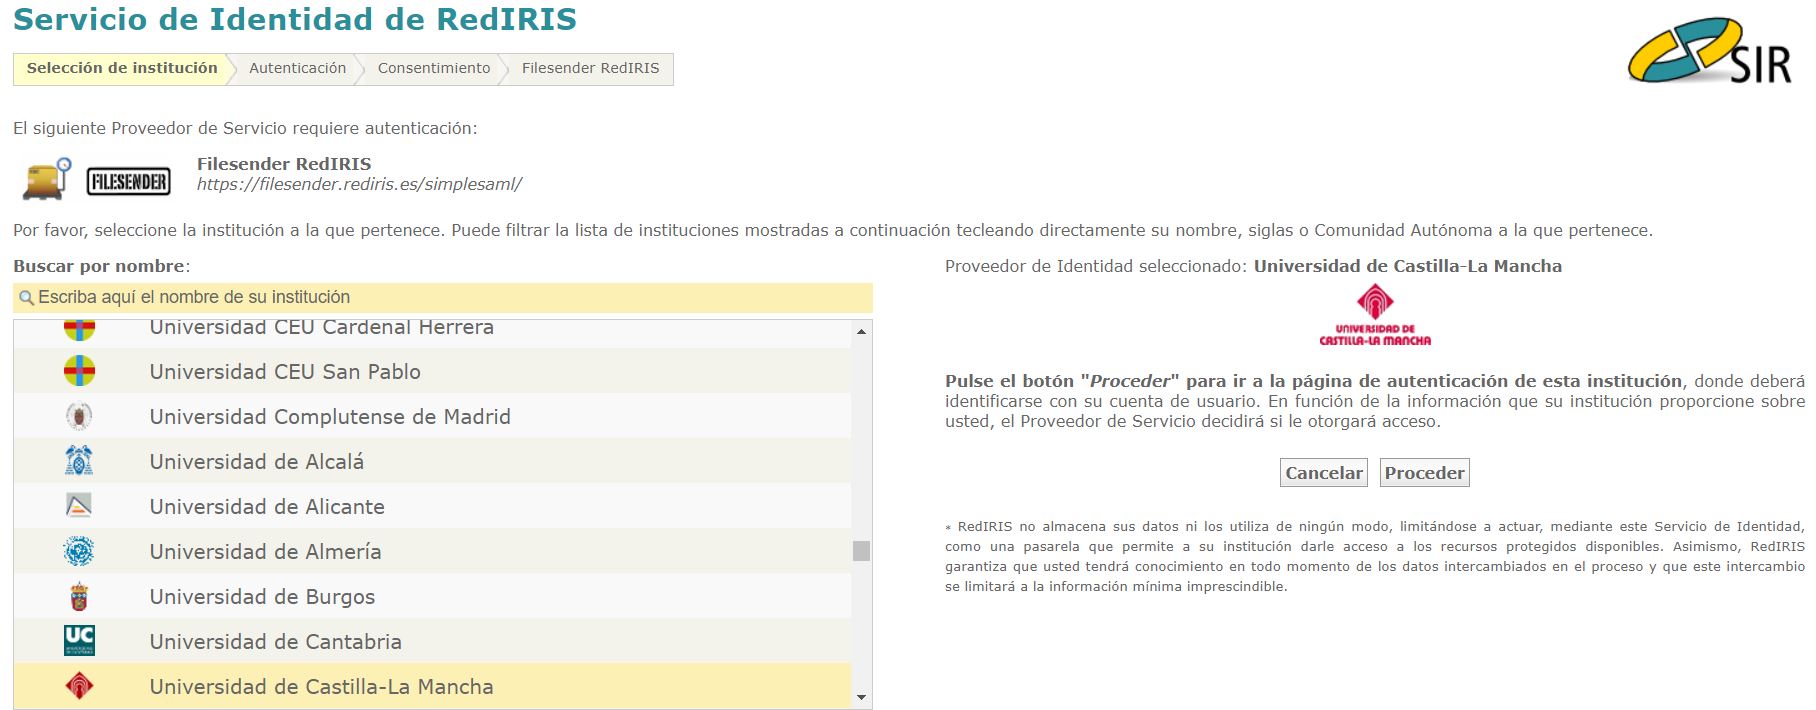Click the search magnifier icon
The height and width of the screenshot is (710, 1816).
pyautogui.click(x=27, y=298)
